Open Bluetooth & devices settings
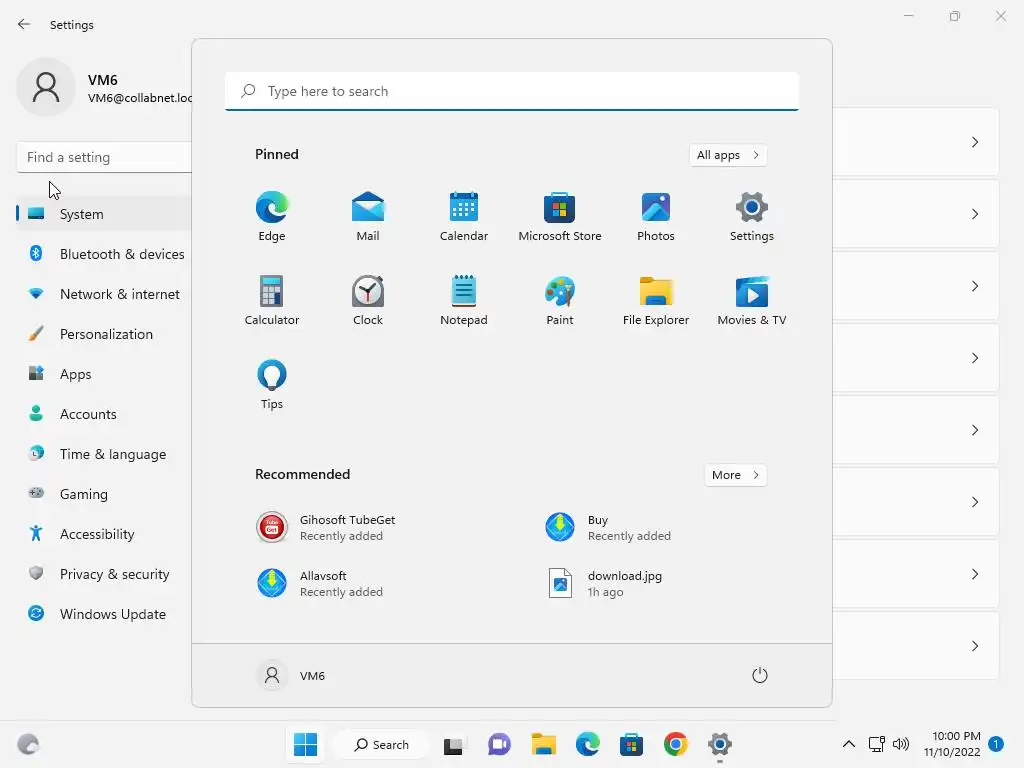Viewport: 1024px width, 768px height. point(104,254)
